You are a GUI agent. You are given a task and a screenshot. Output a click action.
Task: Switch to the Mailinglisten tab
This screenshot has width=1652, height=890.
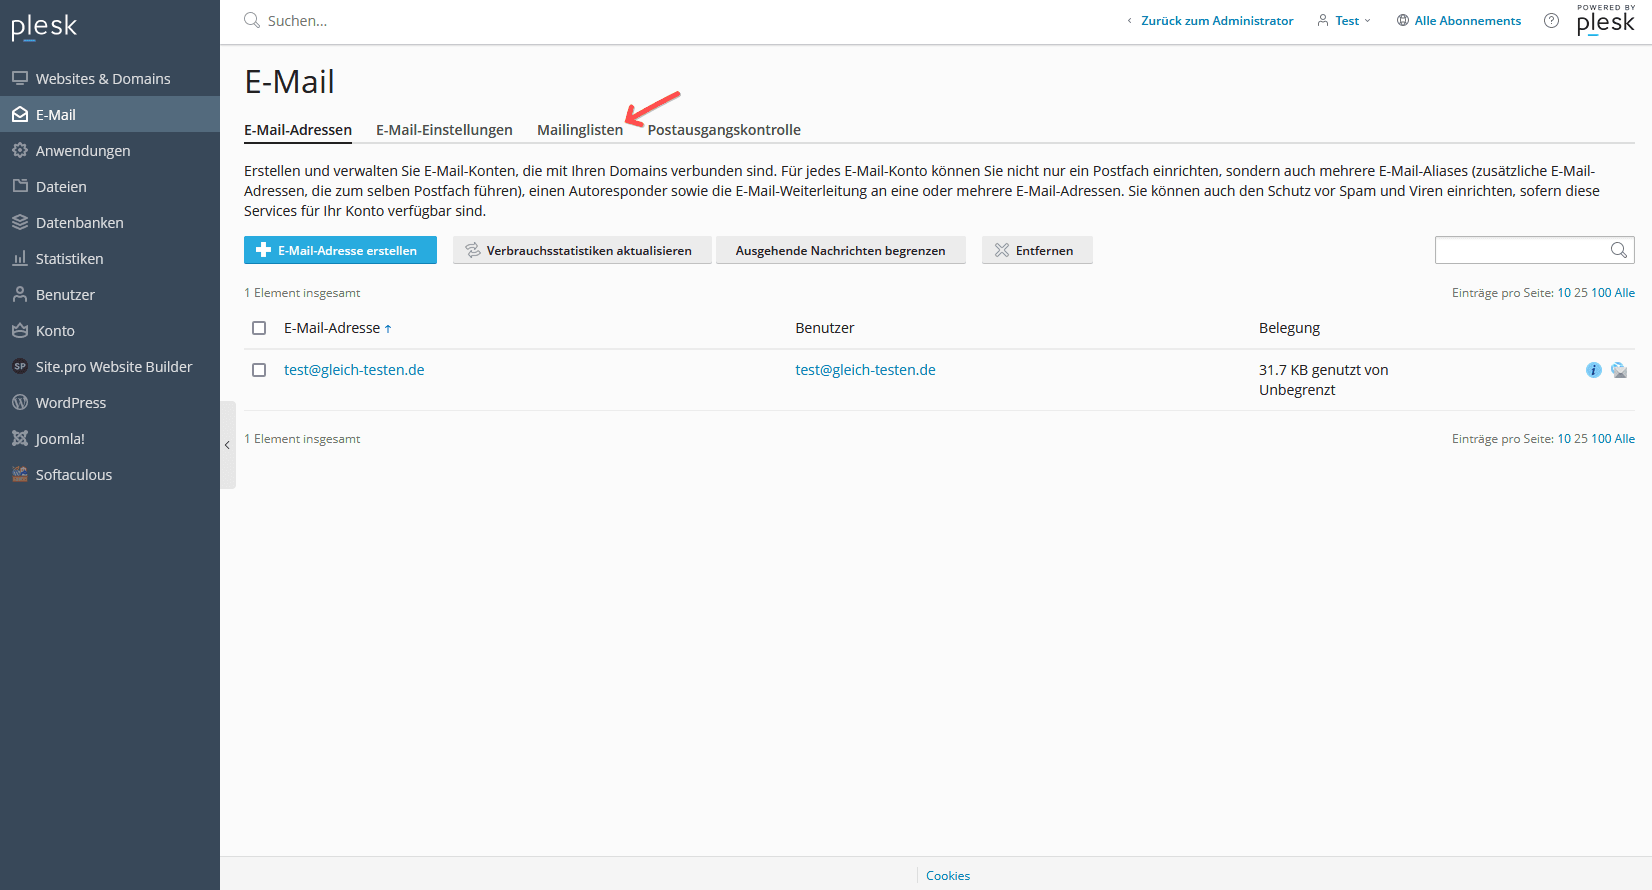pyautogui.click(x=579, y=130)
